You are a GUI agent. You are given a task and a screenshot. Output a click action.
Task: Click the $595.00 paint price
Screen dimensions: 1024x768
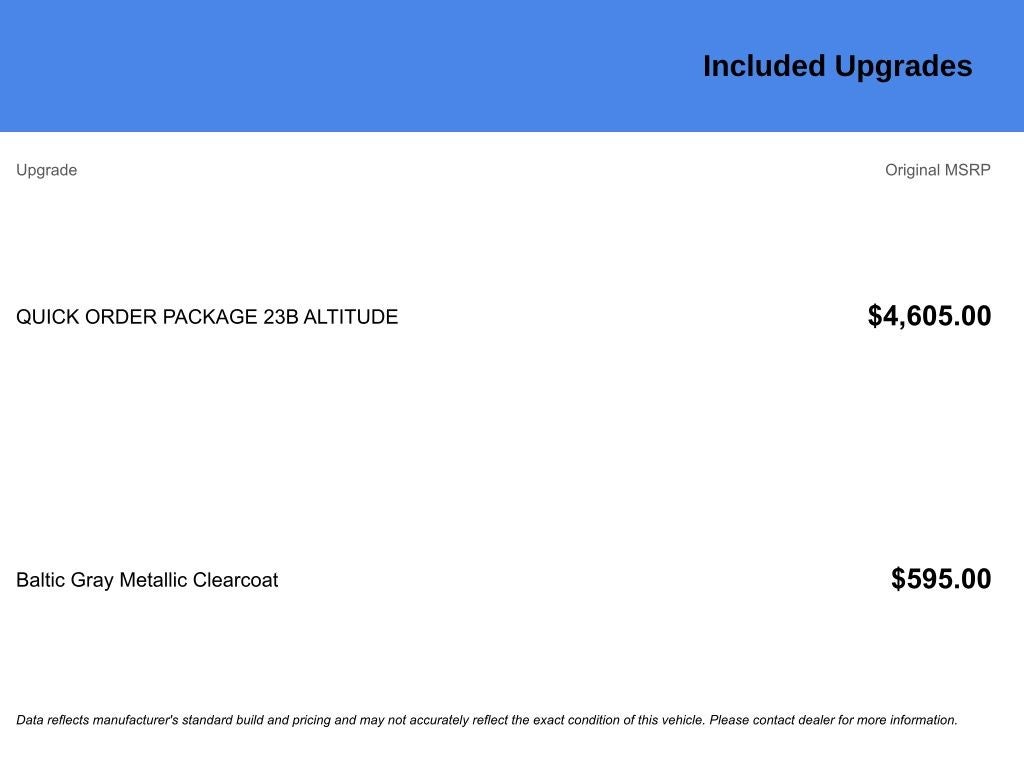tap(941, 579)
